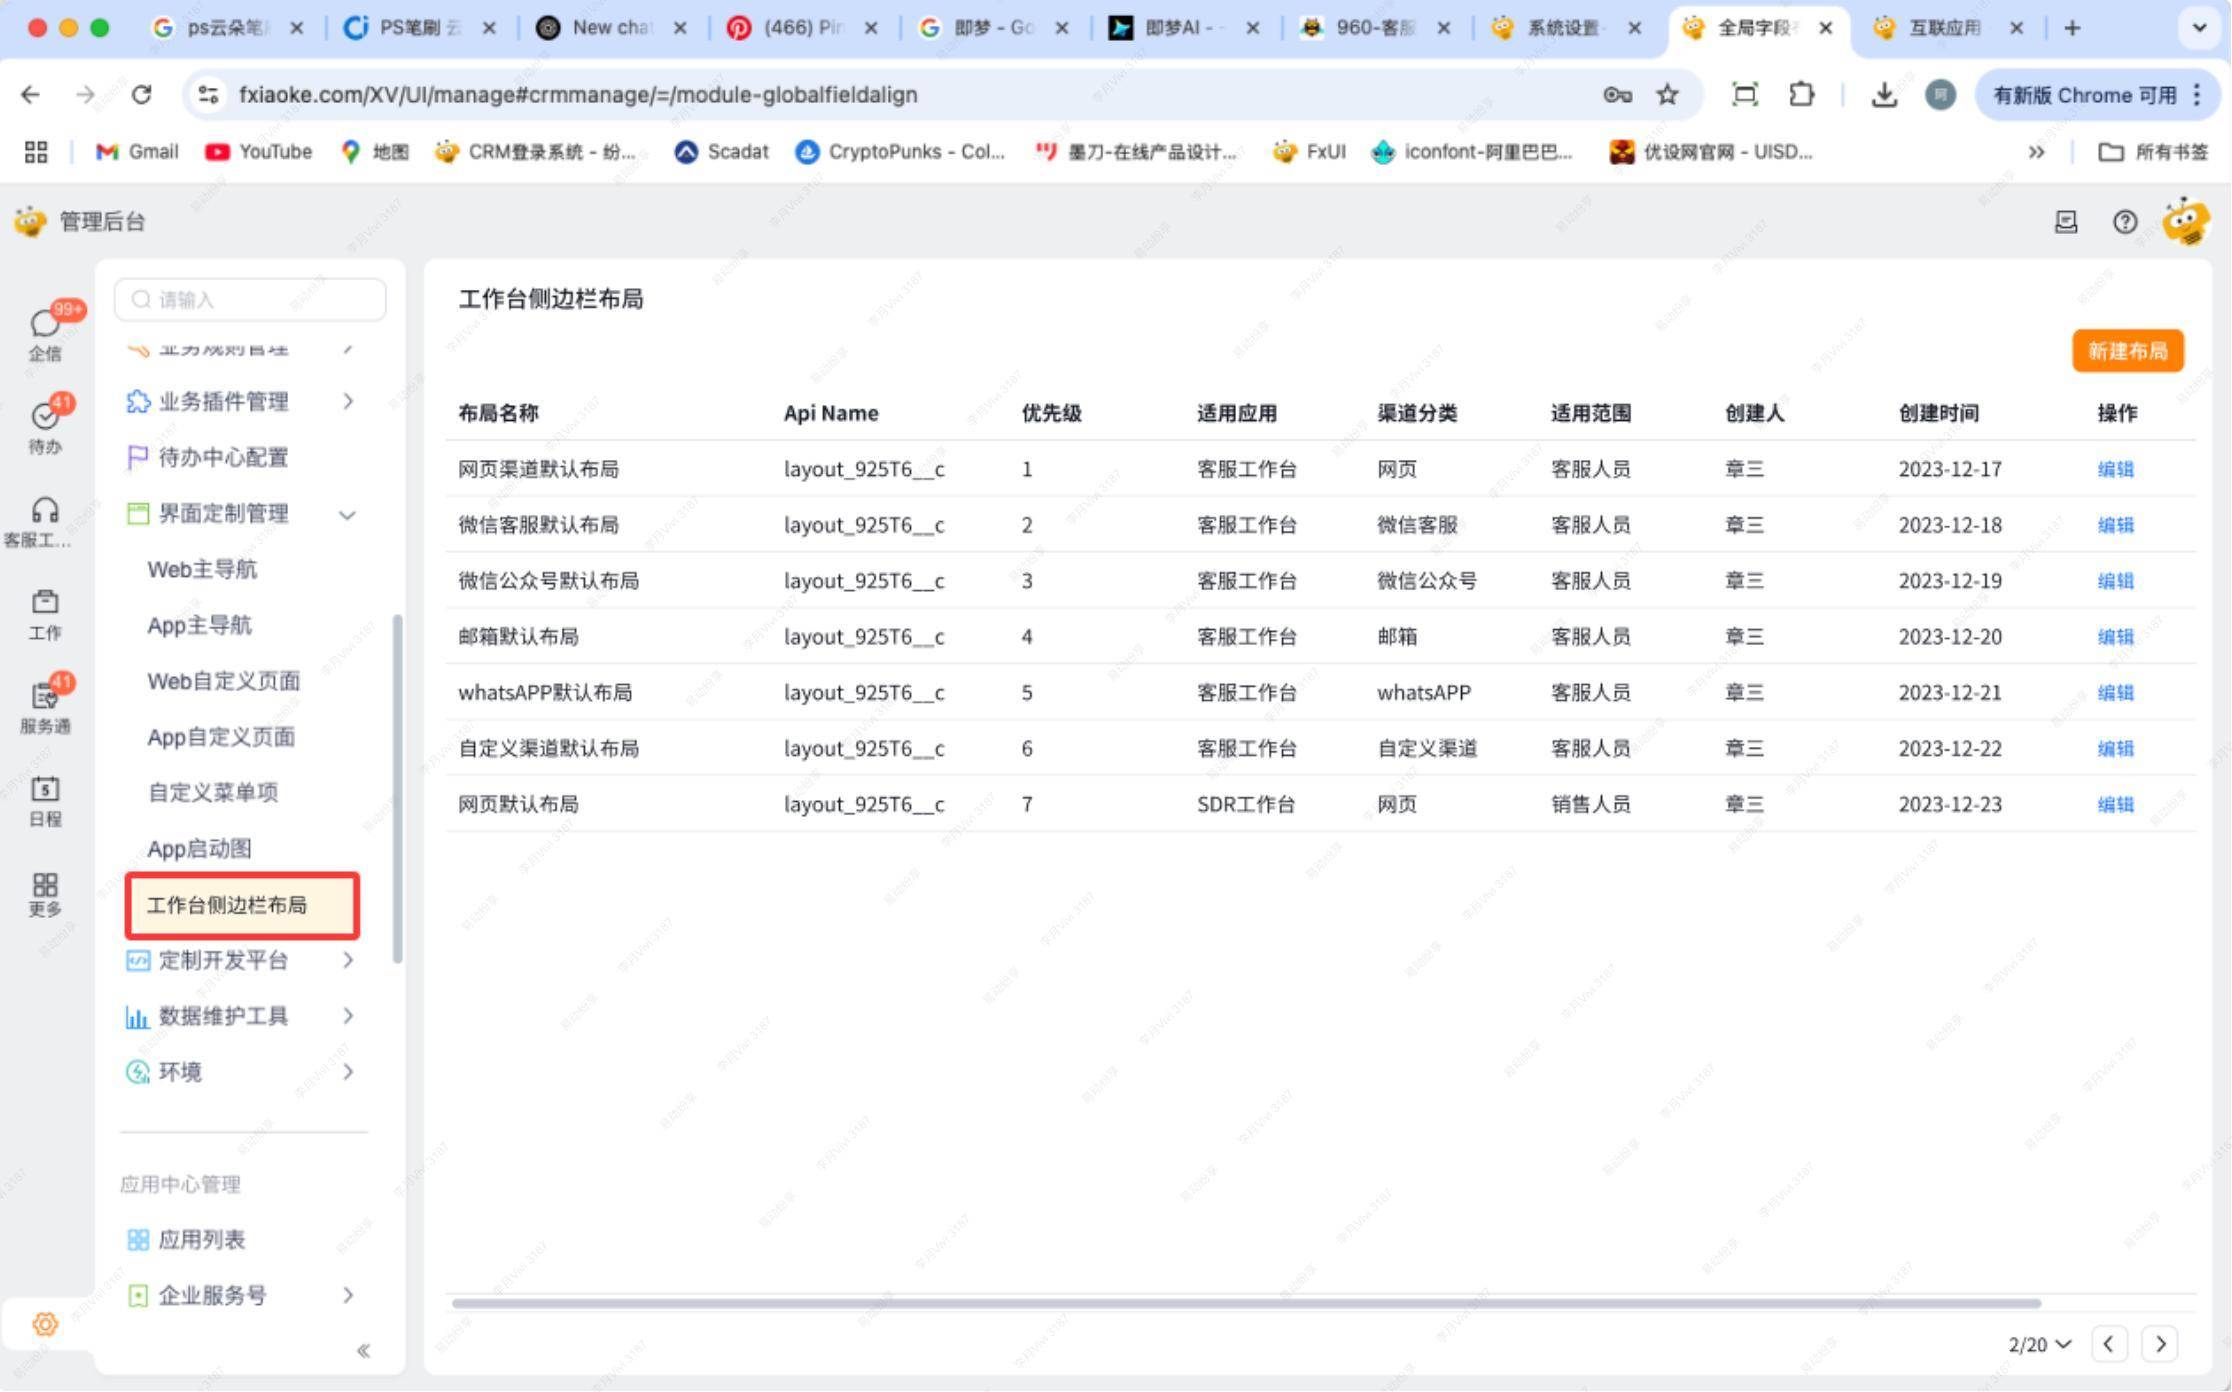Screen dimensions: 2232x1392
Task: Click 编辑 for 网页渠道默认布局 row
Action: (2115, 469)
